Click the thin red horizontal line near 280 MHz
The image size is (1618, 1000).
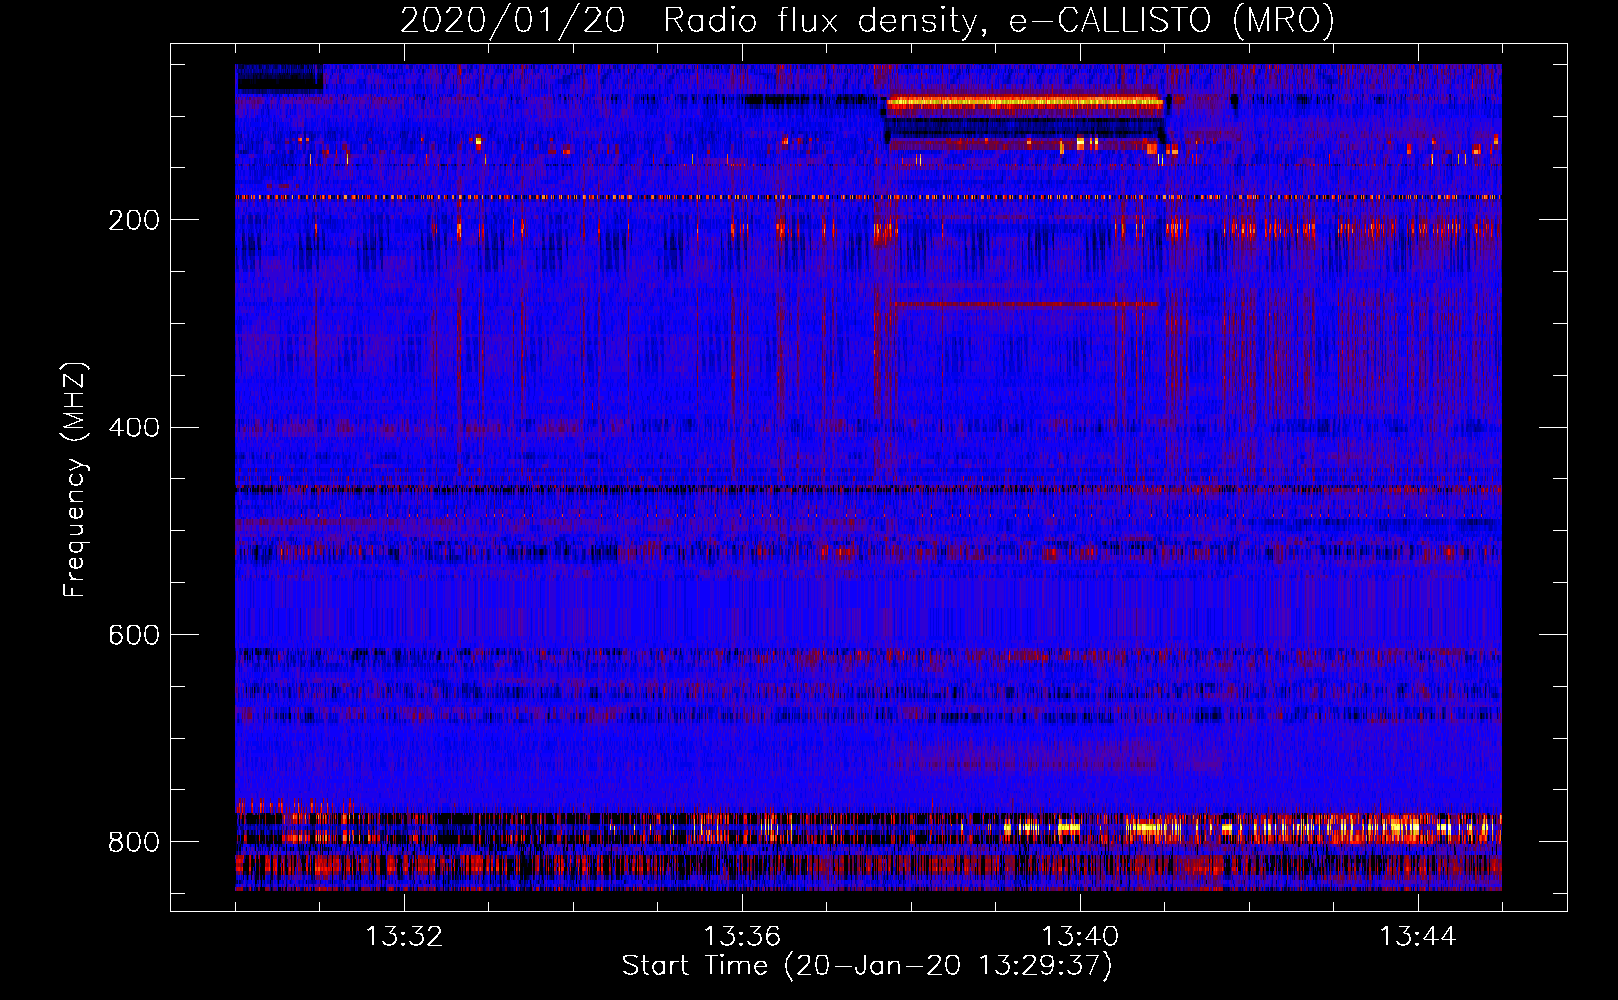click(x=1025, y=303)
